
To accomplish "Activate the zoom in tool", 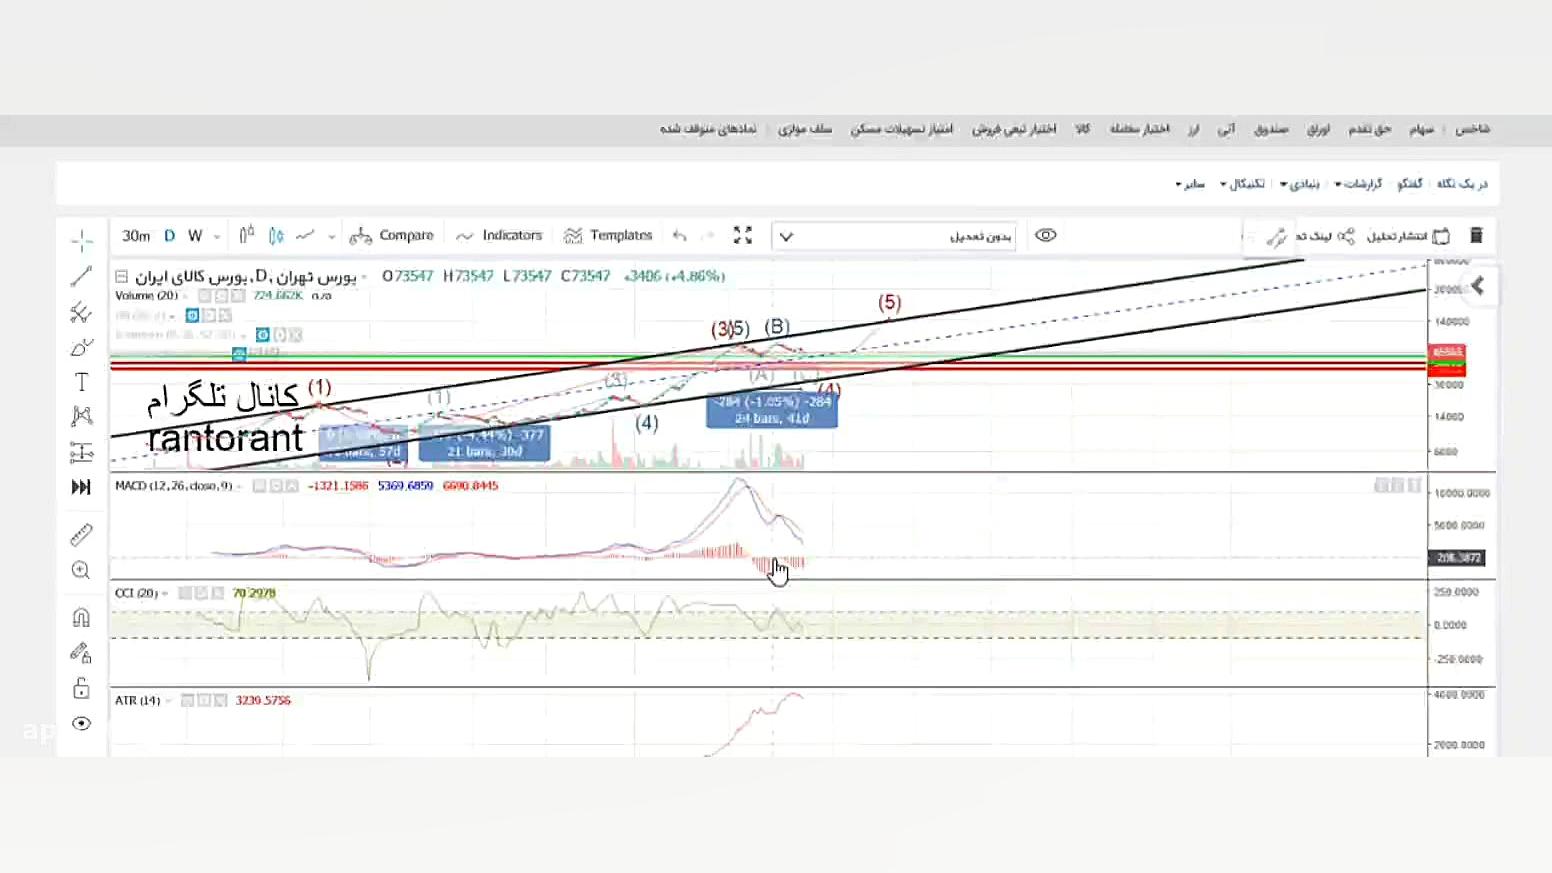I will tap(82, 570).
